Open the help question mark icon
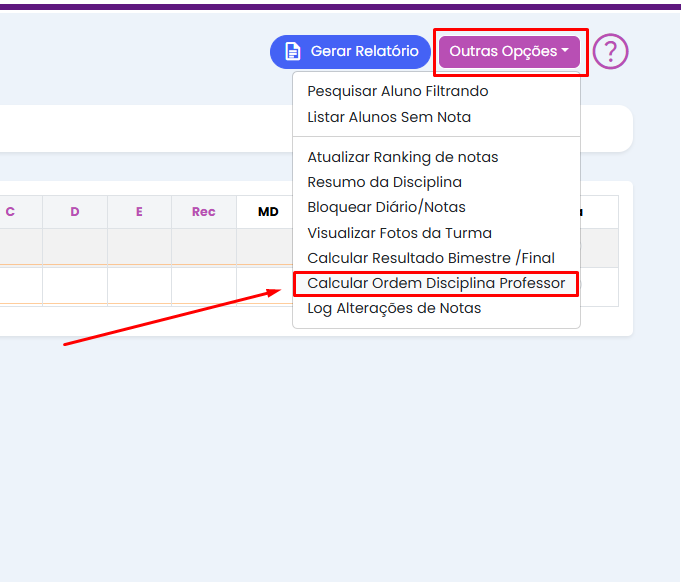681x582 pixels. point(610,52)
